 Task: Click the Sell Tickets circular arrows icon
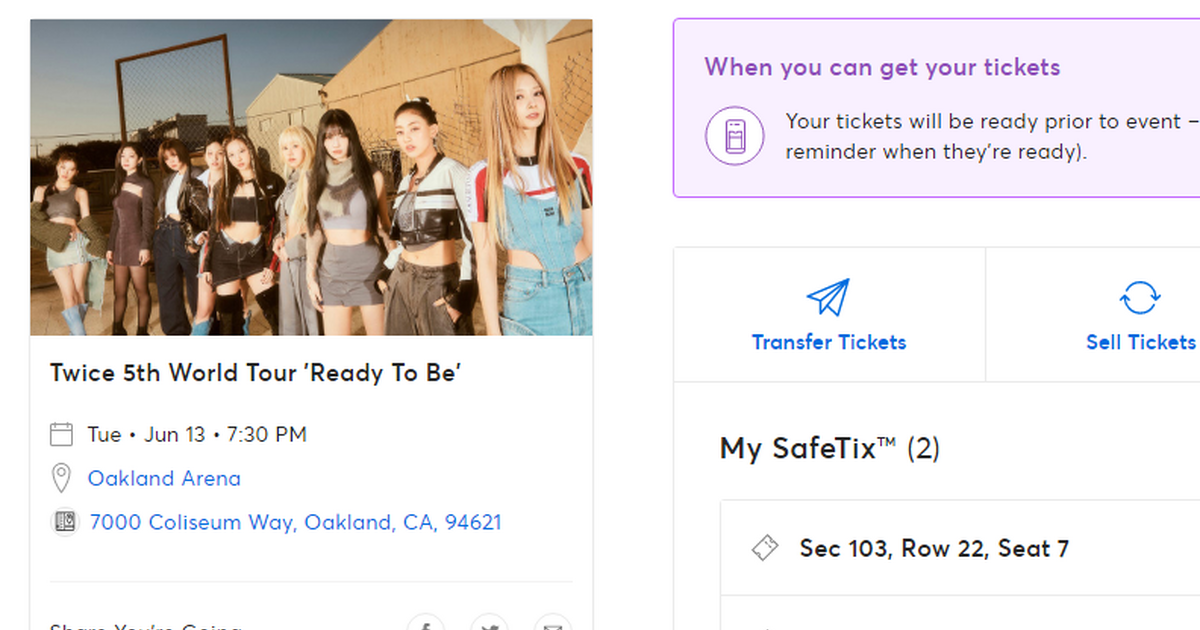pos(1138,296)
